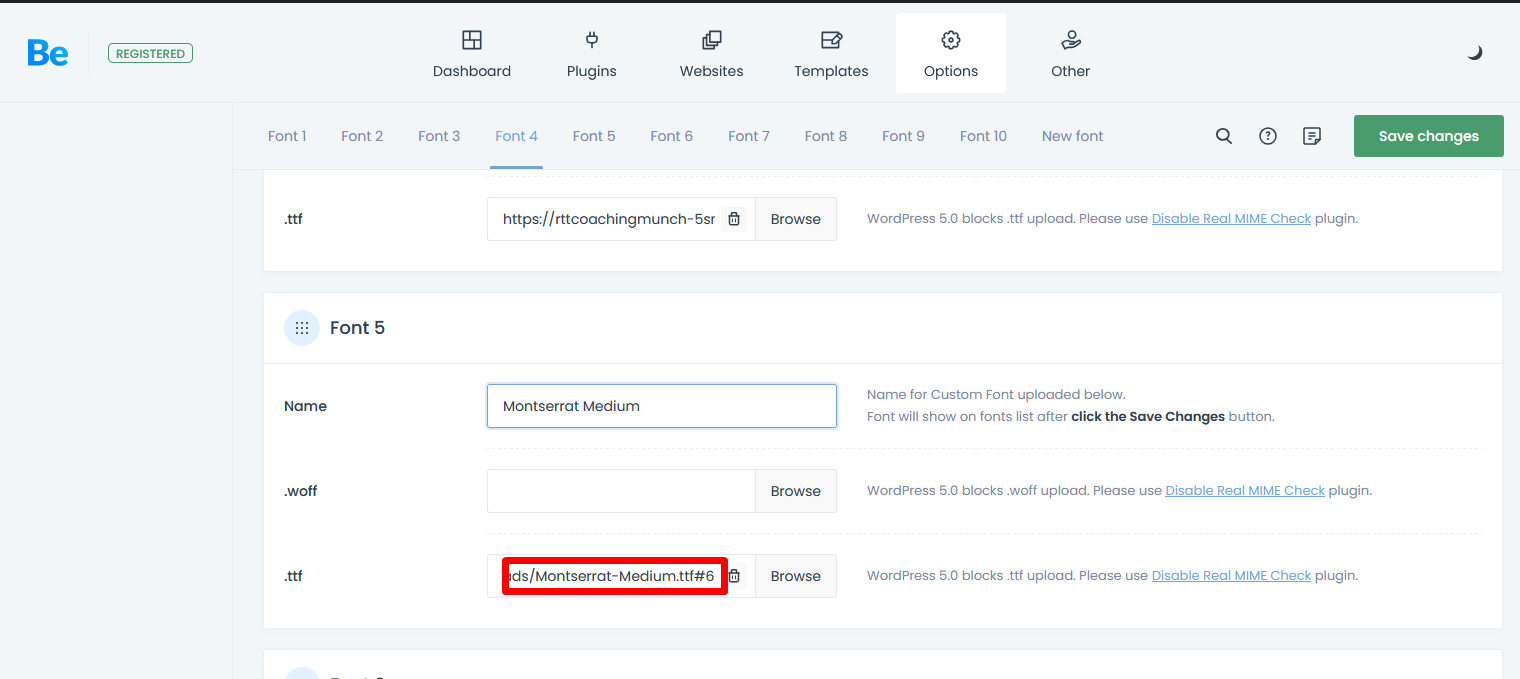
Task: Open the Templates section
Action: pyautogui.click(x=831, y=54)
